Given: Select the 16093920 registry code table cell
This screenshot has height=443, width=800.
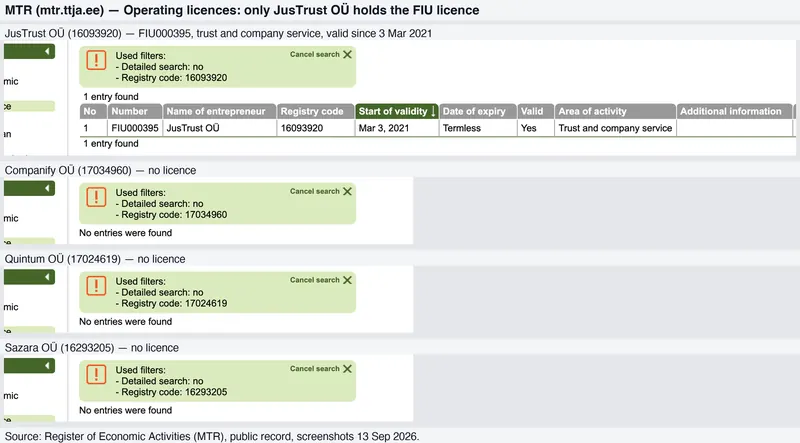Looking at the screenshot, I should coord(315,128).
